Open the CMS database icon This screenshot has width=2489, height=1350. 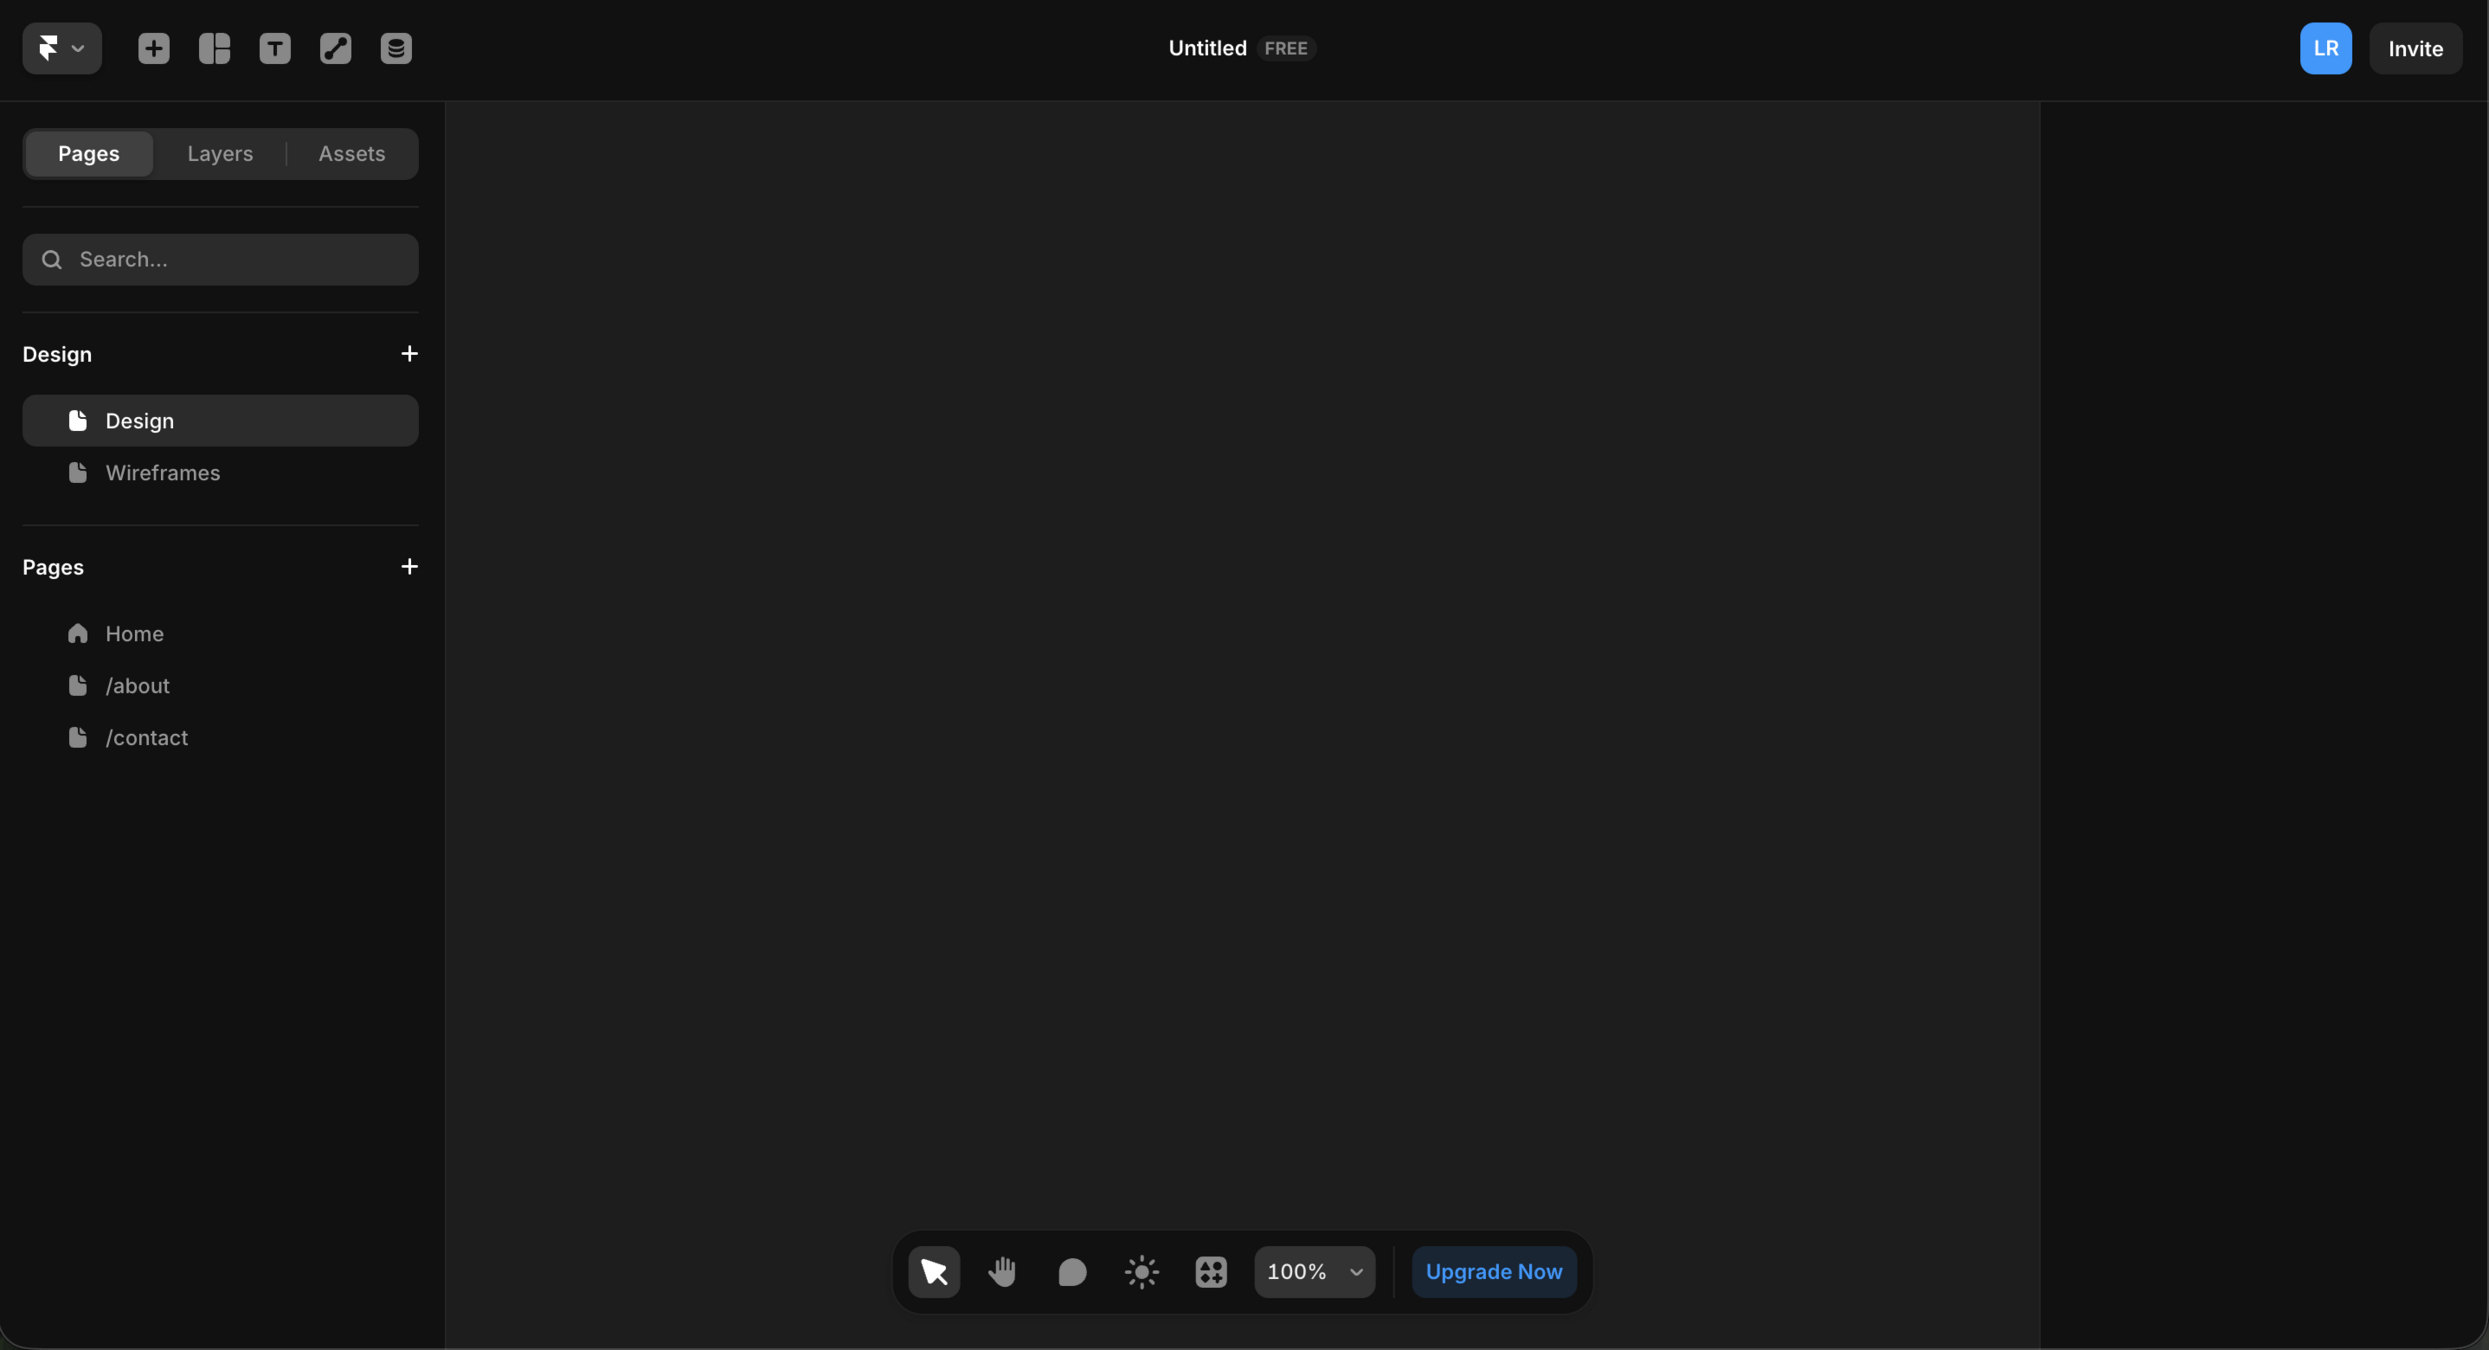(x=396, y=48)
